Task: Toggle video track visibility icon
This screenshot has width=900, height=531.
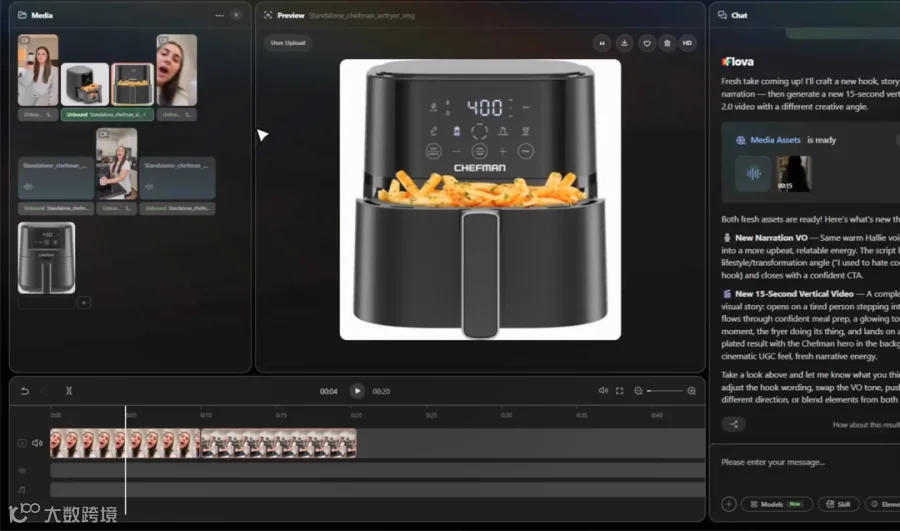Action: tap(22, 443)
